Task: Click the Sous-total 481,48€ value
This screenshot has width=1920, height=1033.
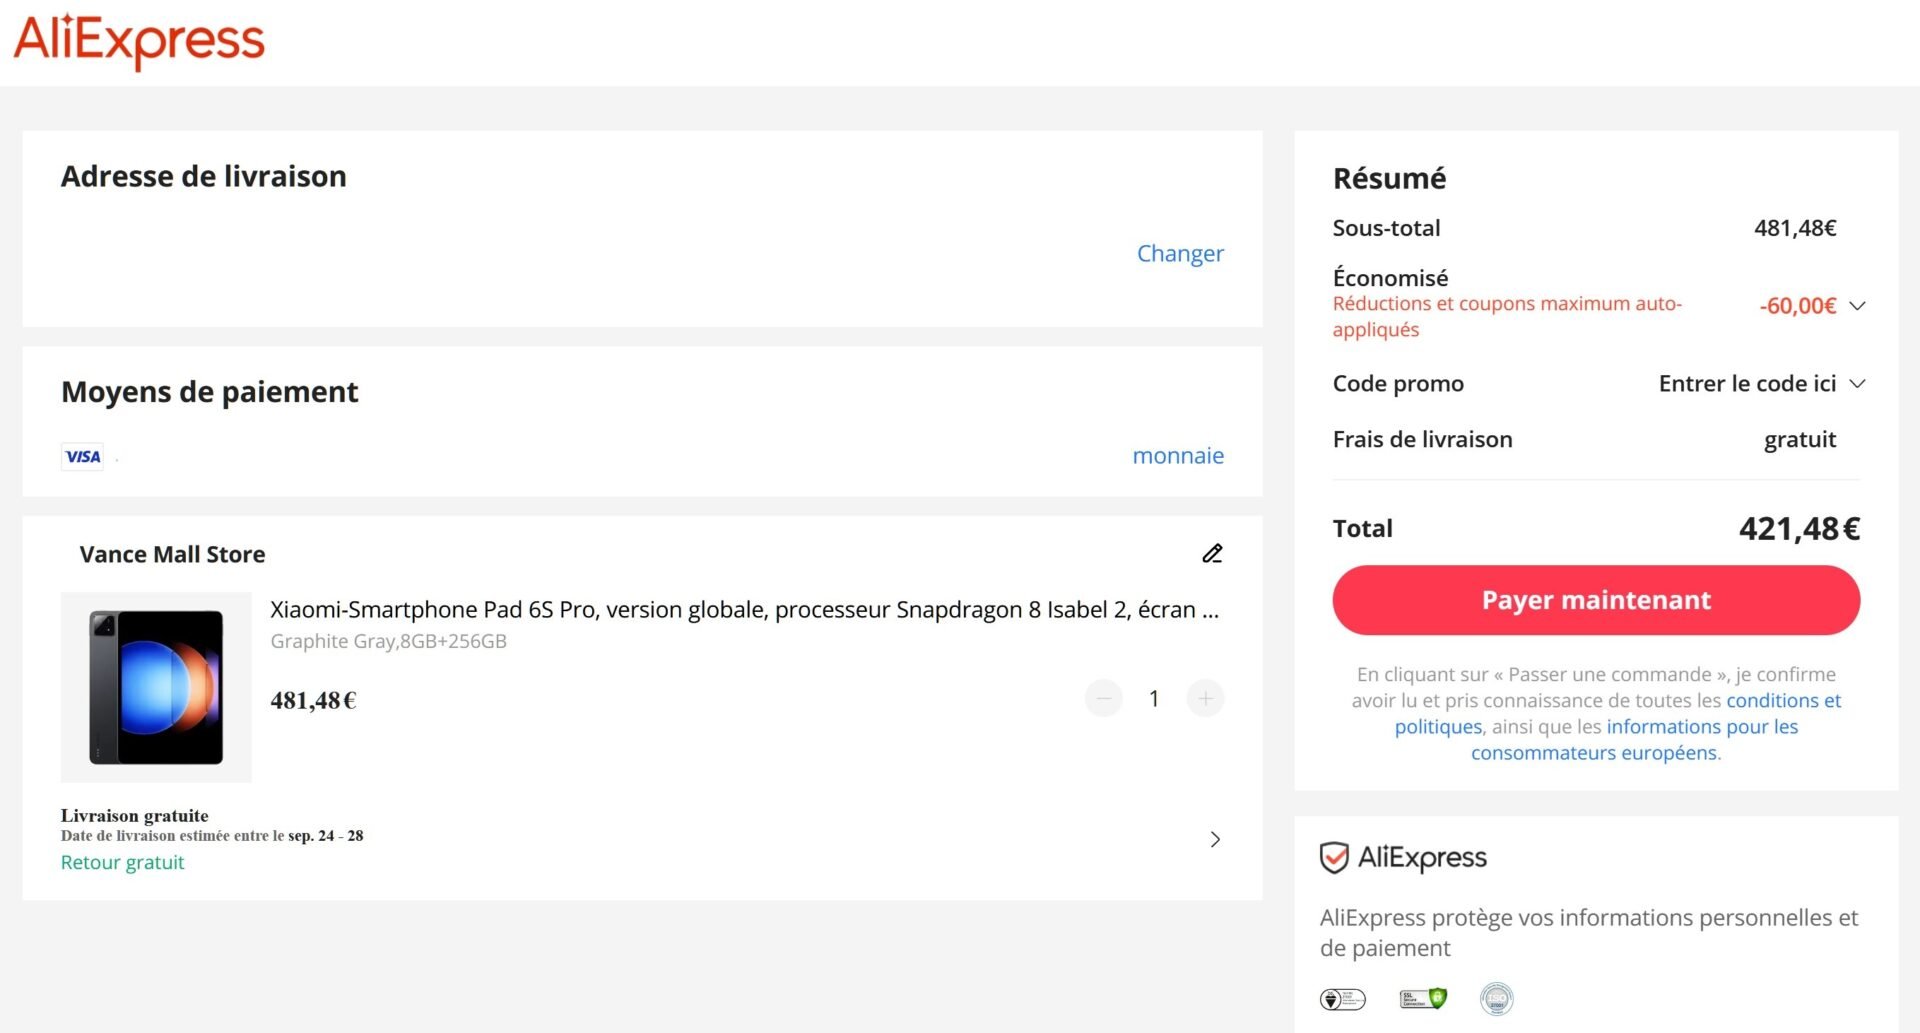Action: coord(1795,228)
